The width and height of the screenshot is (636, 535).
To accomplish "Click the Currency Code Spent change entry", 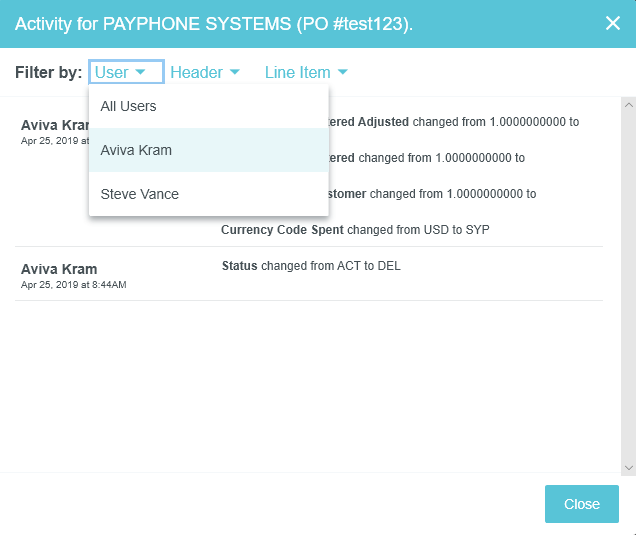I will [355, 230].
